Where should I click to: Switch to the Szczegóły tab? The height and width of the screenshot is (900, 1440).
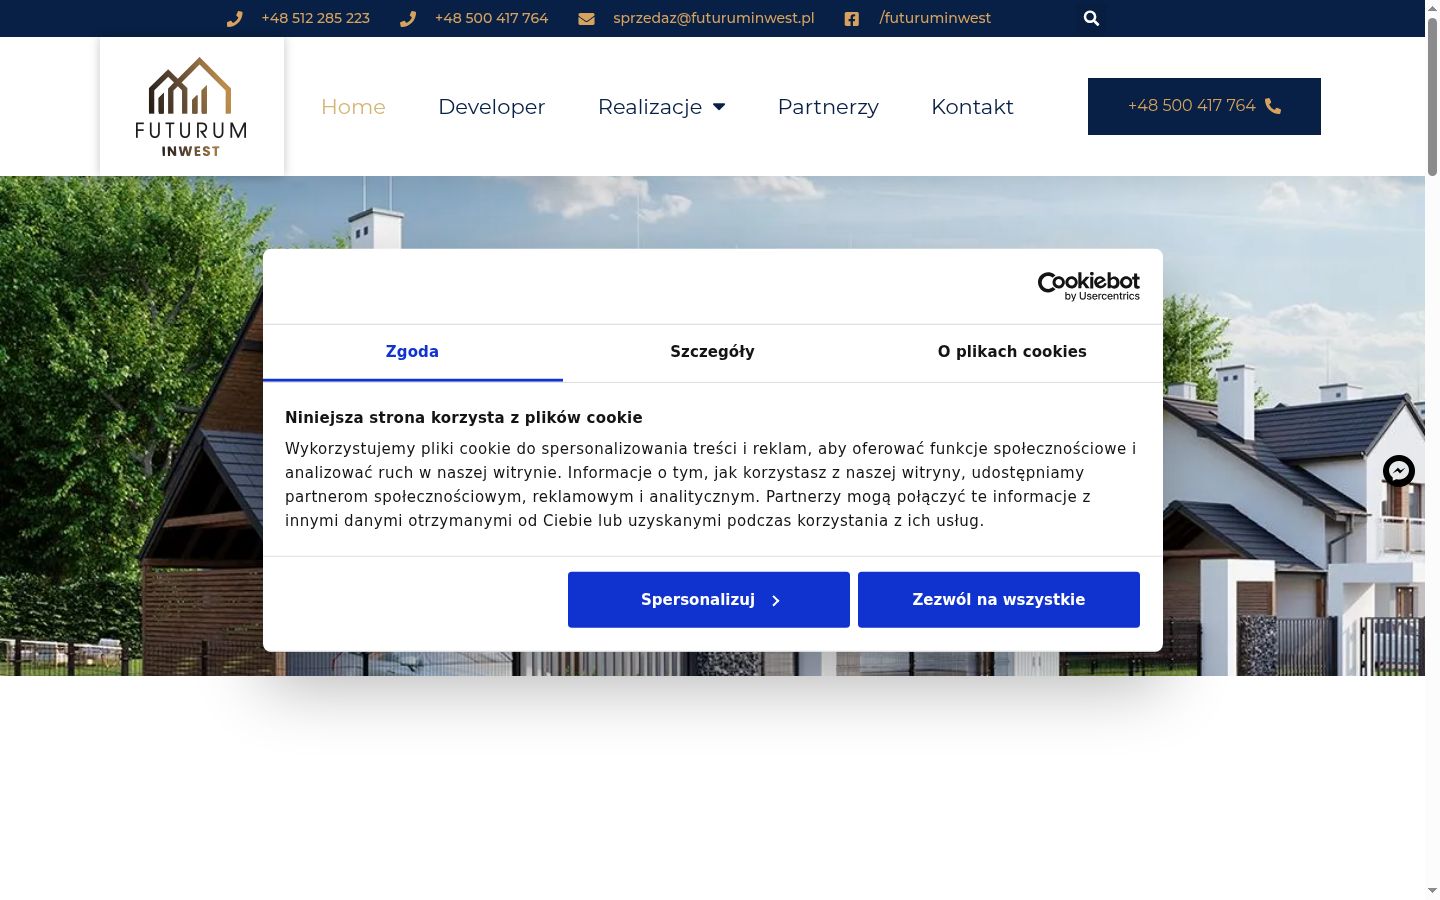(x=712, y=352)
